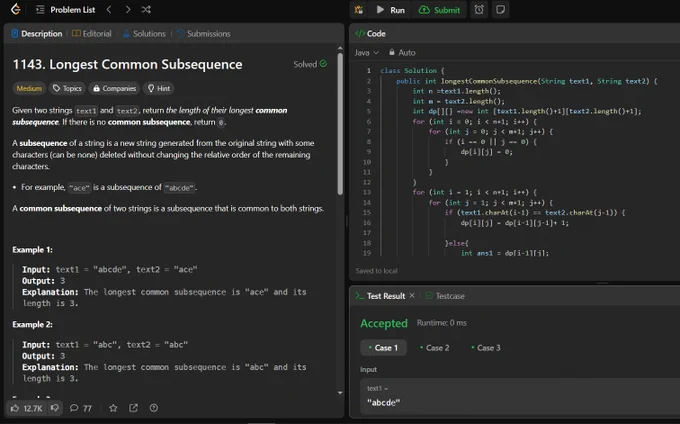Select Case 1 result
This screenshot has height=424, width=680.
pyautogui.click(x=383, y=348)
